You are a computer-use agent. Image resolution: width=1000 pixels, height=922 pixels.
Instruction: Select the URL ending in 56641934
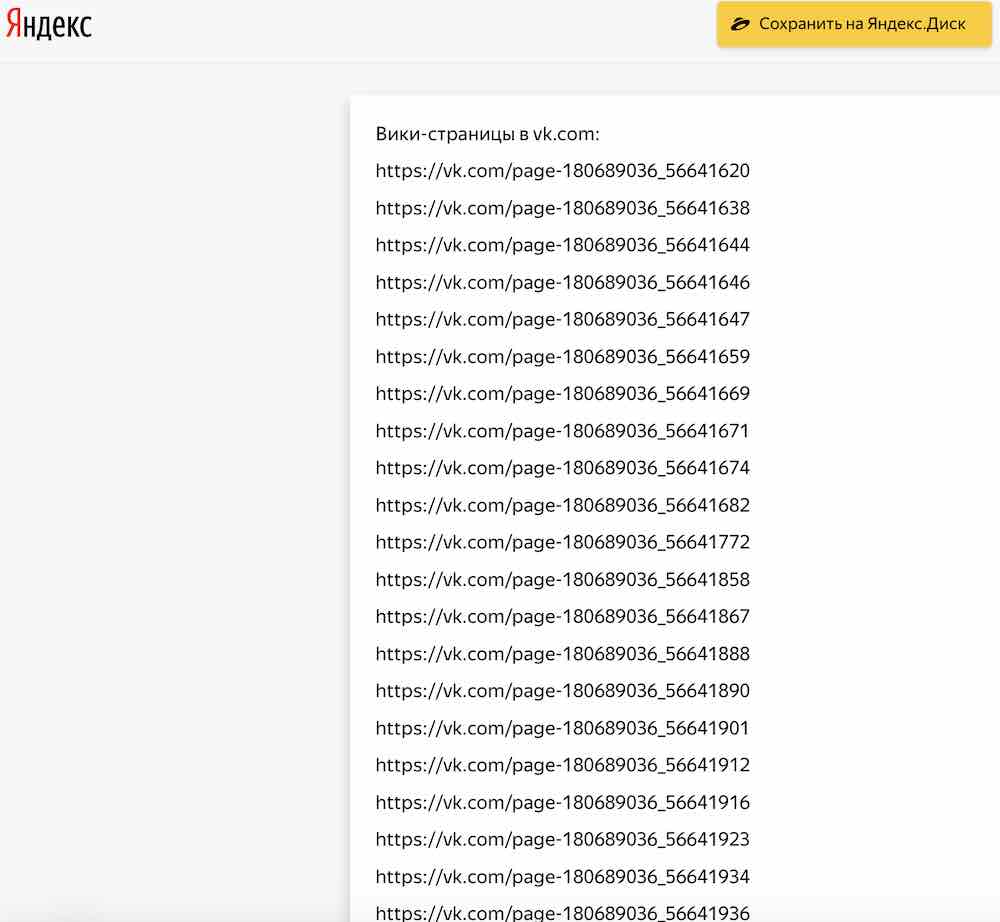coord(562,877)
